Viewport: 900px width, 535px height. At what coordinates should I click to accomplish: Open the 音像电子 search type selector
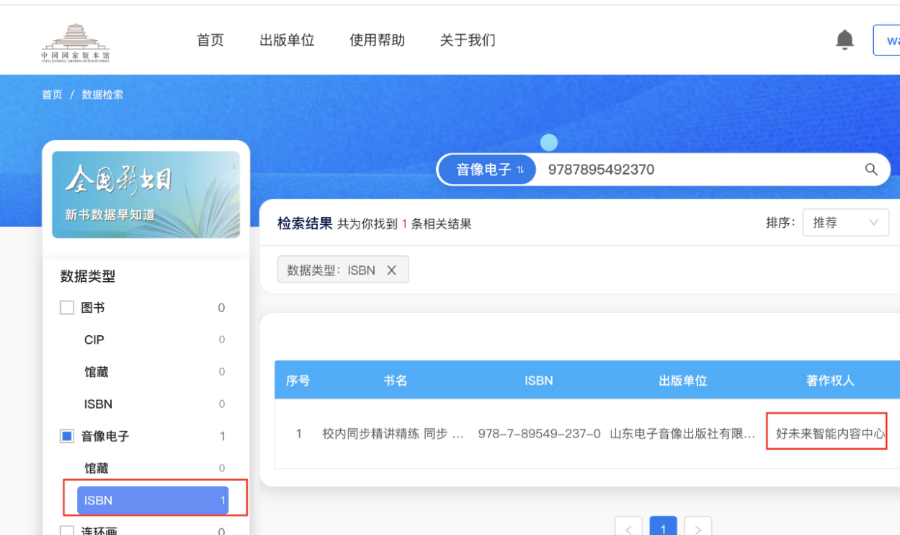coord(488,169)
